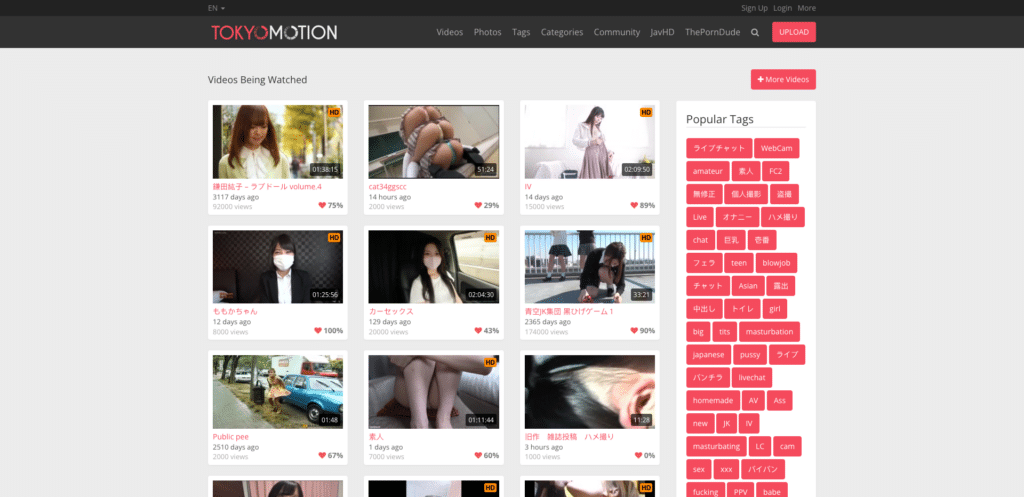Click the heart icon beside 89% rating
This screenshot has height=497, width=1024.
click(634, 205)
